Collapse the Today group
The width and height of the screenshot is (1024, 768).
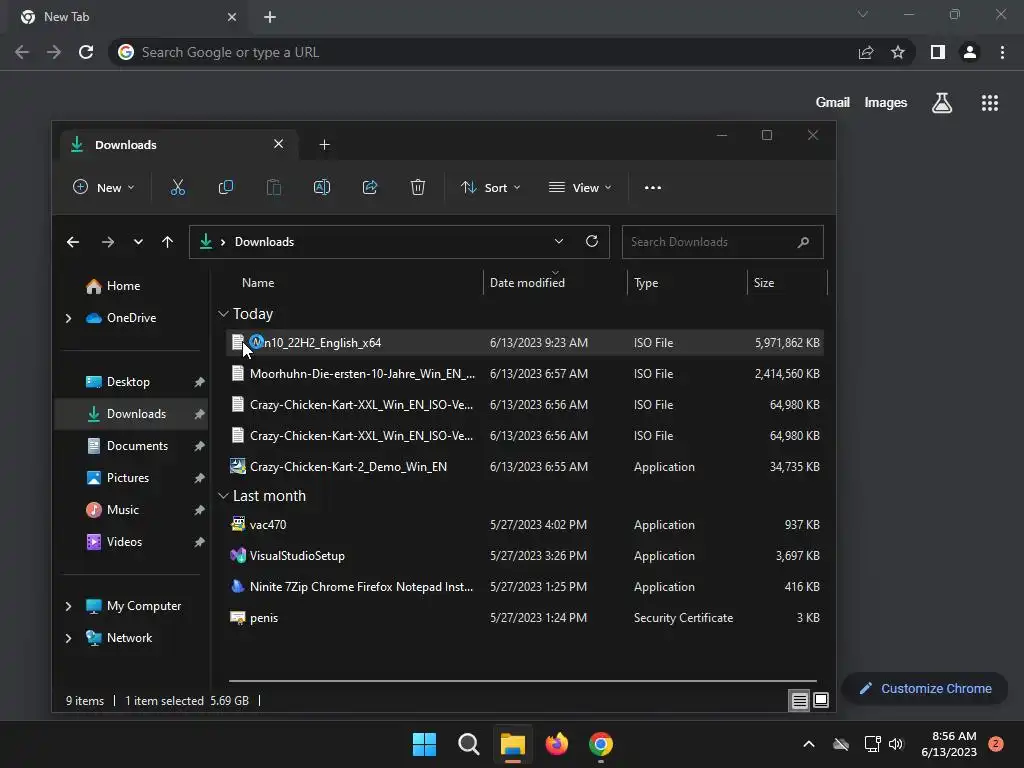[223, 314]
